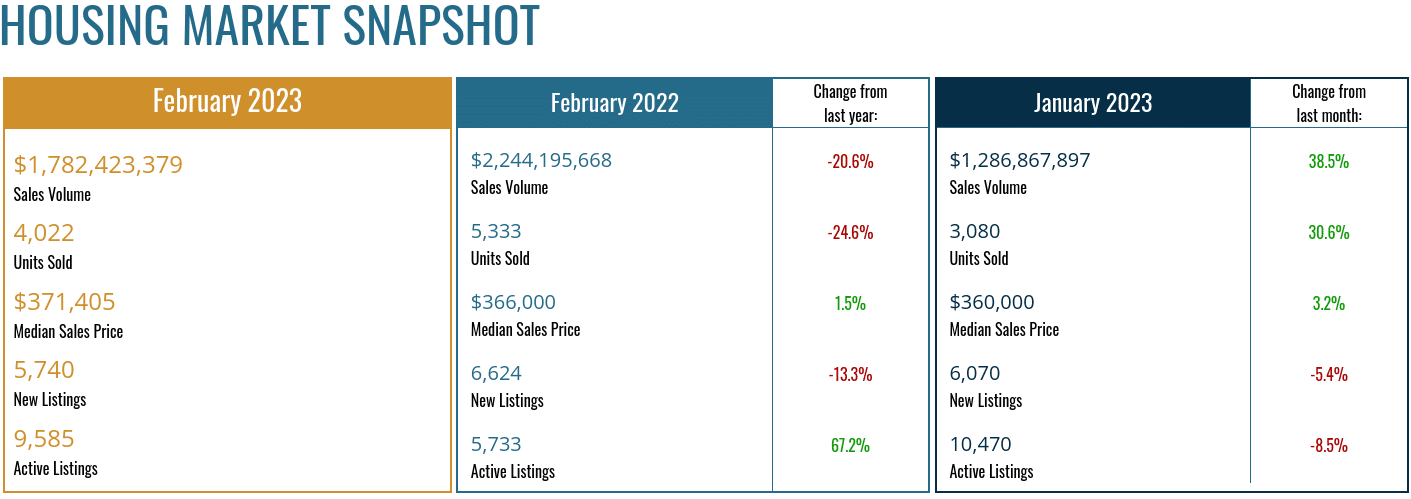This screenshot has width=1411, height=499.
Task: Select active listings value 9,585
Action: click(x=44, y=439)
